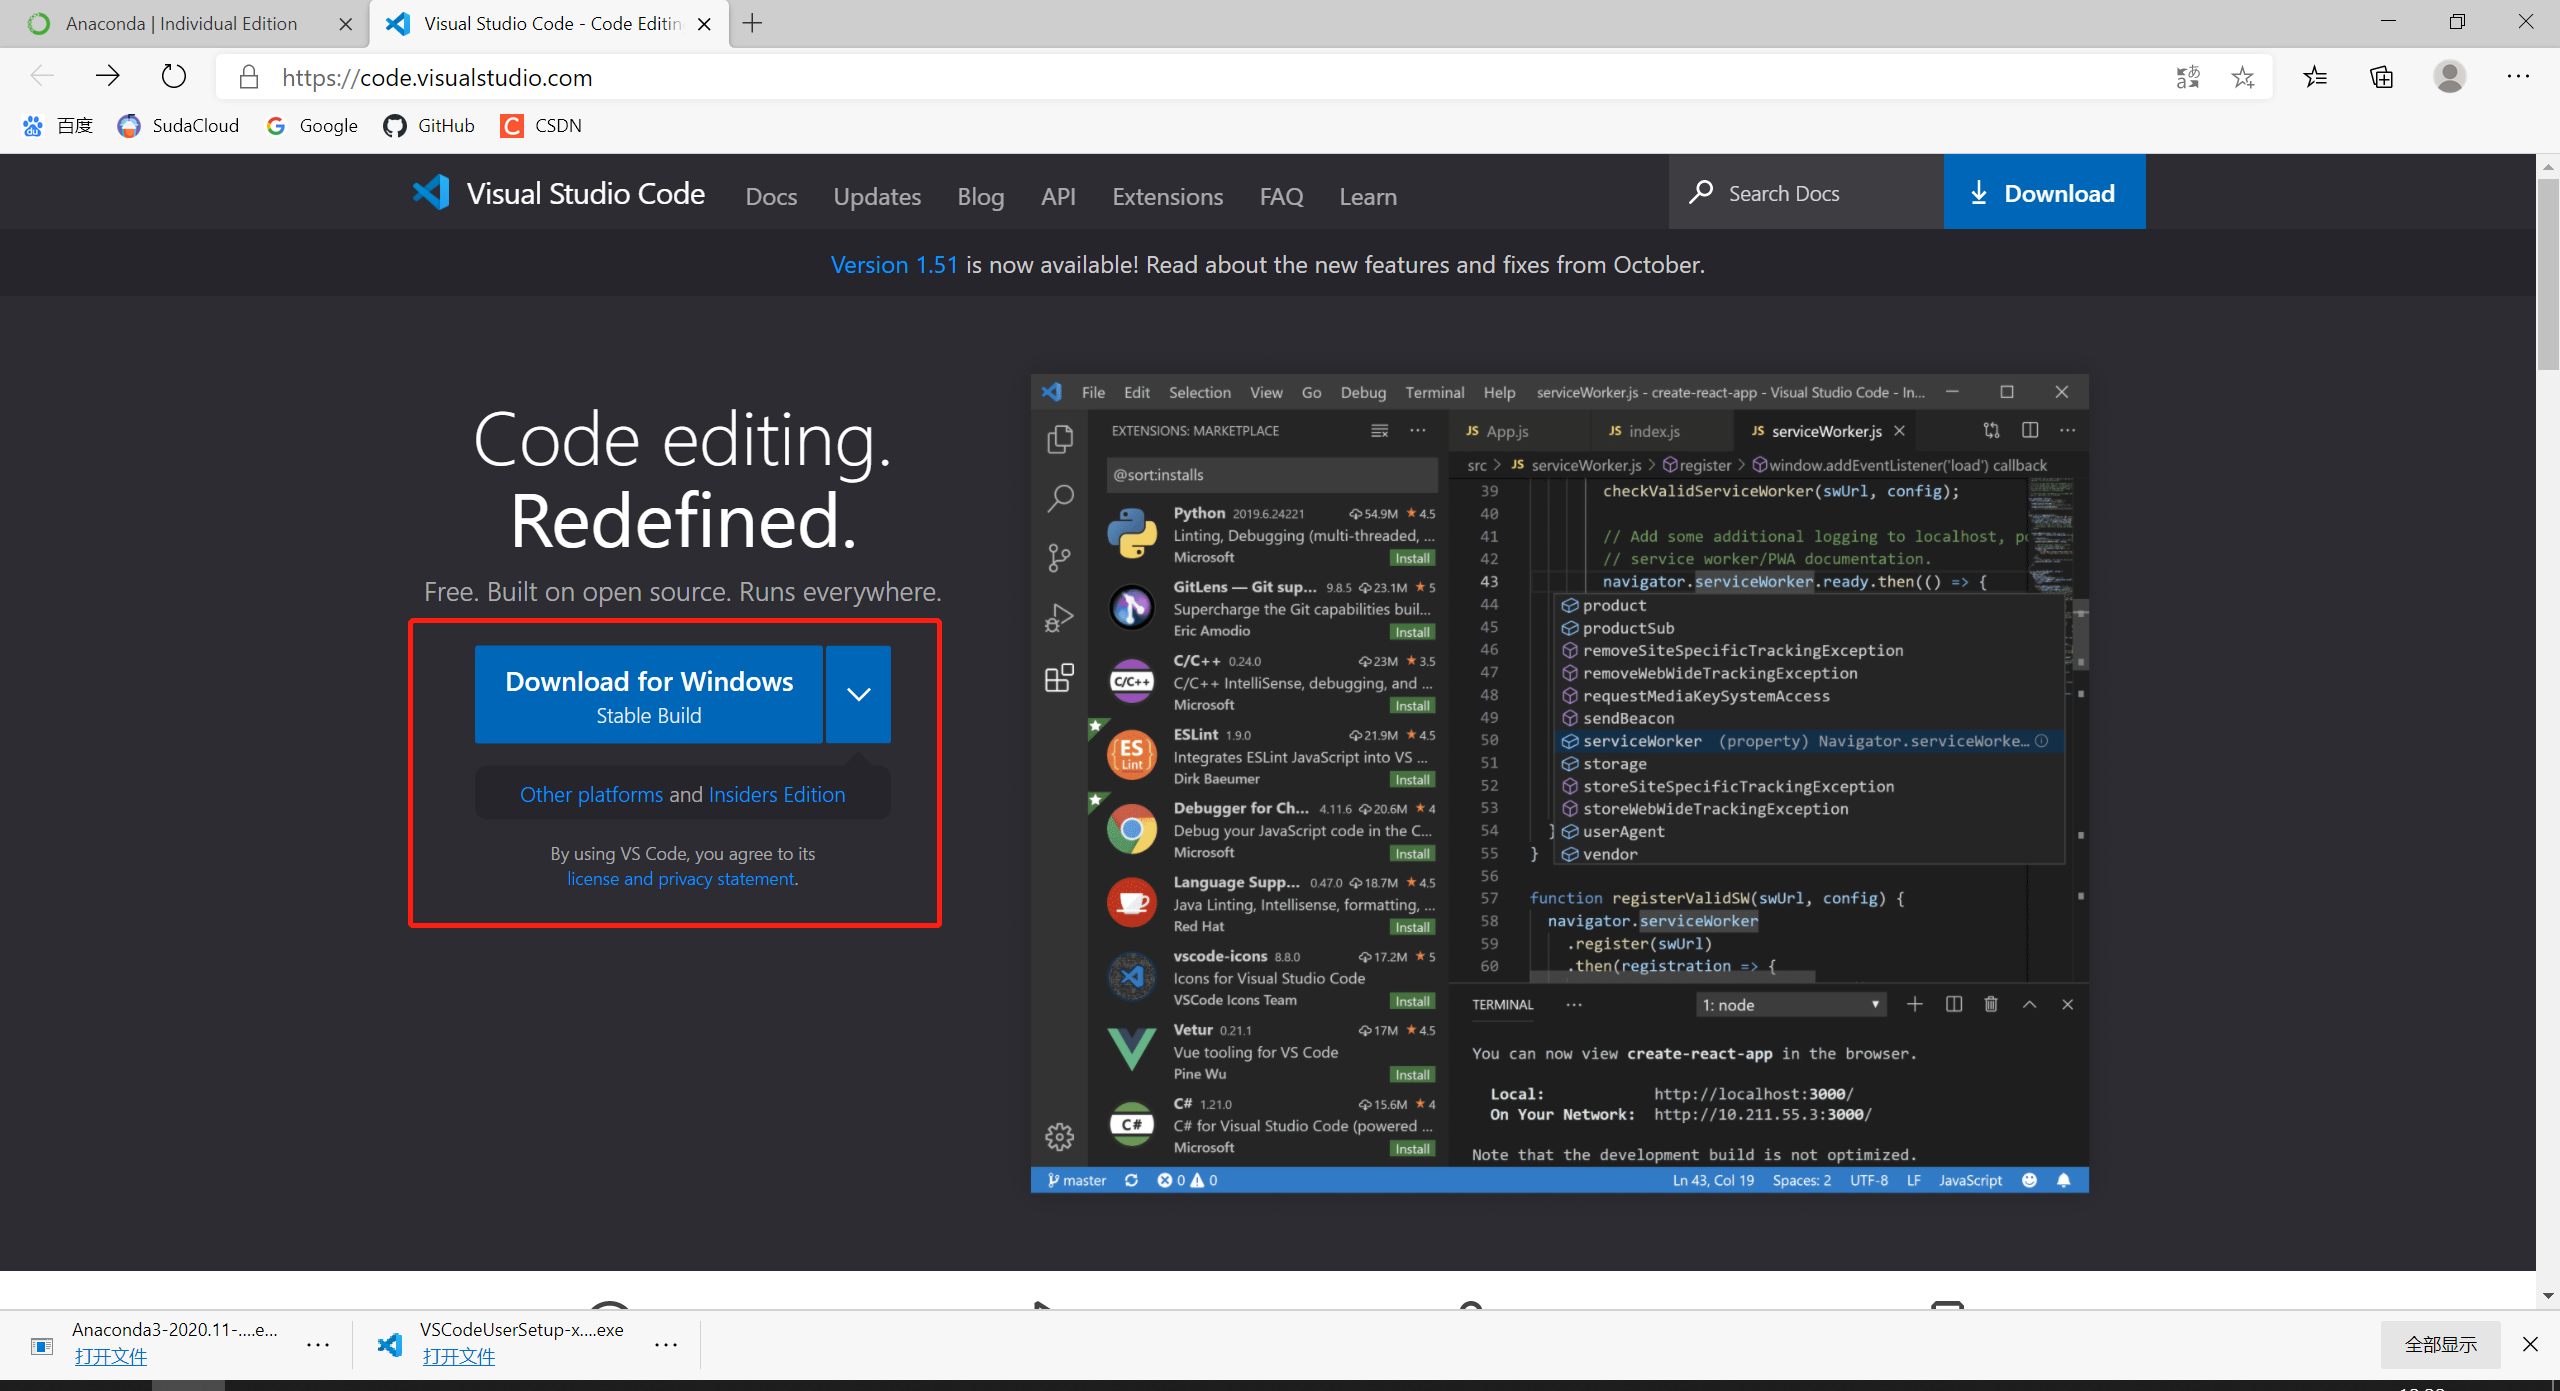Click the browser refresh icon
This screenshot has width=2560, height=1391.
click(x=174, y=77)
